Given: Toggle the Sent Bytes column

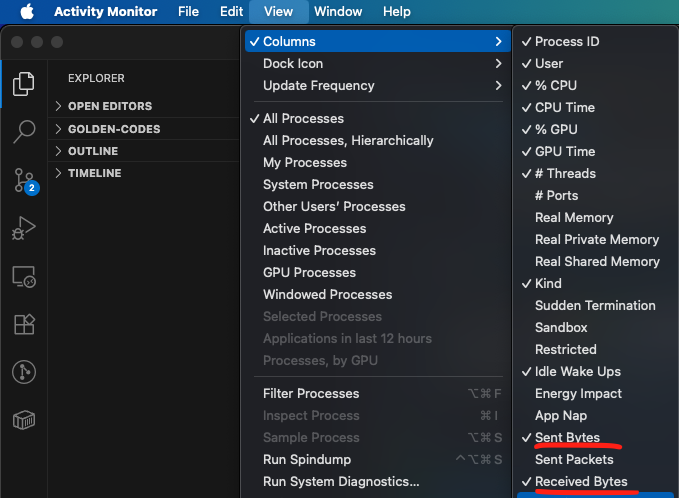Looking at the screenshot, I should pos(595,437).
